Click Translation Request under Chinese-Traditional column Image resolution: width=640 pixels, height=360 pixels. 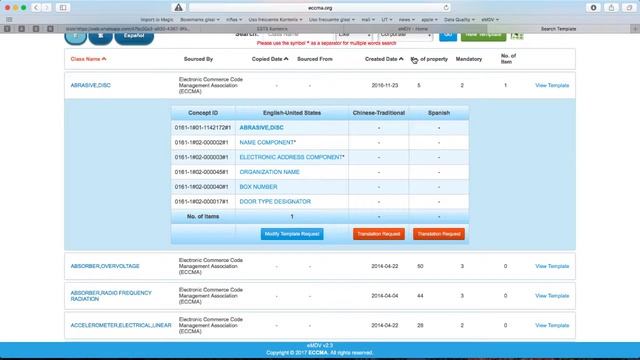click(379, 234)
